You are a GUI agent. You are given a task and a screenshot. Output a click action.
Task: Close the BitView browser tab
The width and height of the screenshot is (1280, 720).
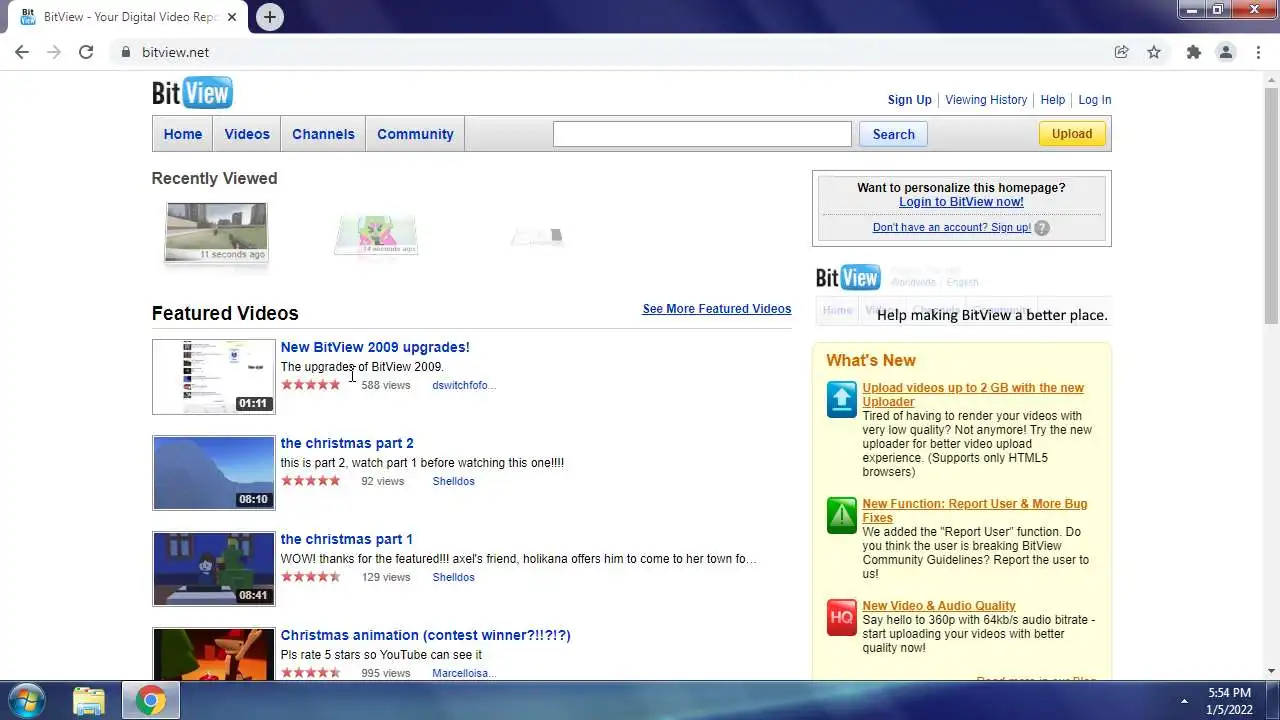(x=232, y=17)
